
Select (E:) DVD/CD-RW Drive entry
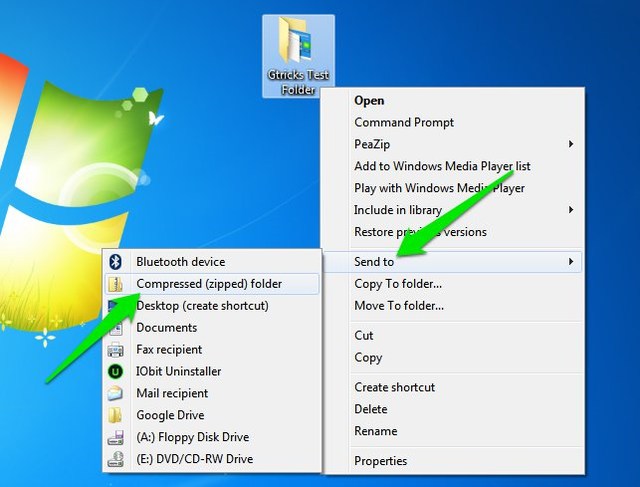(212, 459)
